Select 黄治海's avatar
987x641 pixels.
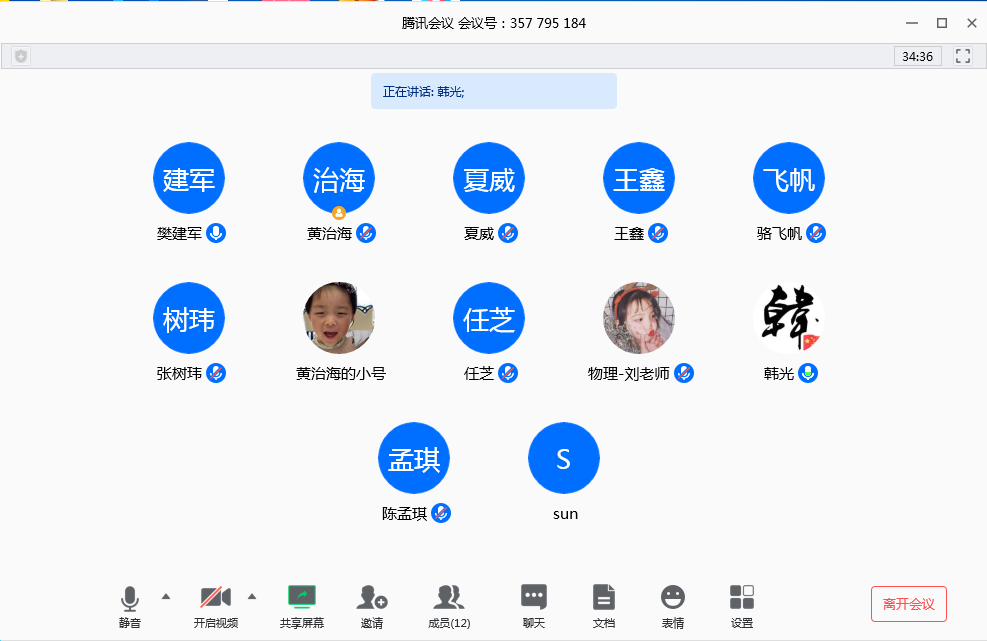pyautogui.click(x=339, y=178)
